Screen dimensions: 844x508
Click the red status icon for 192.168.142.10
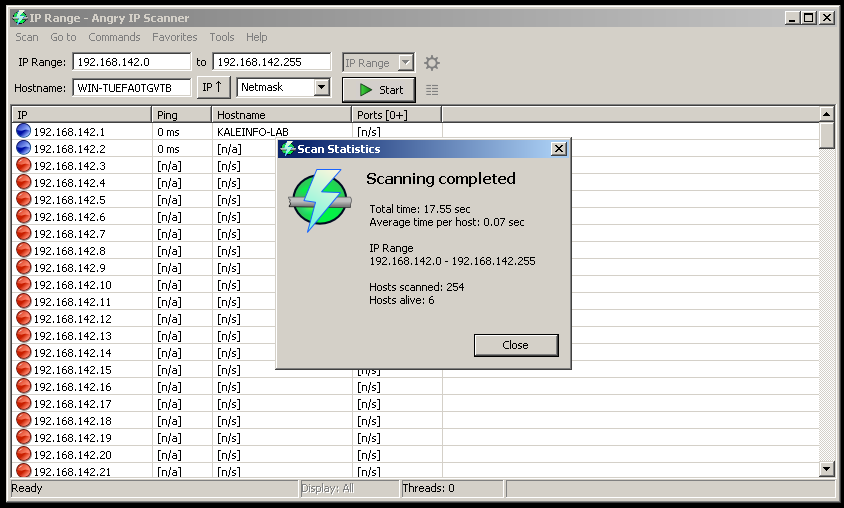tap(24, 284)
